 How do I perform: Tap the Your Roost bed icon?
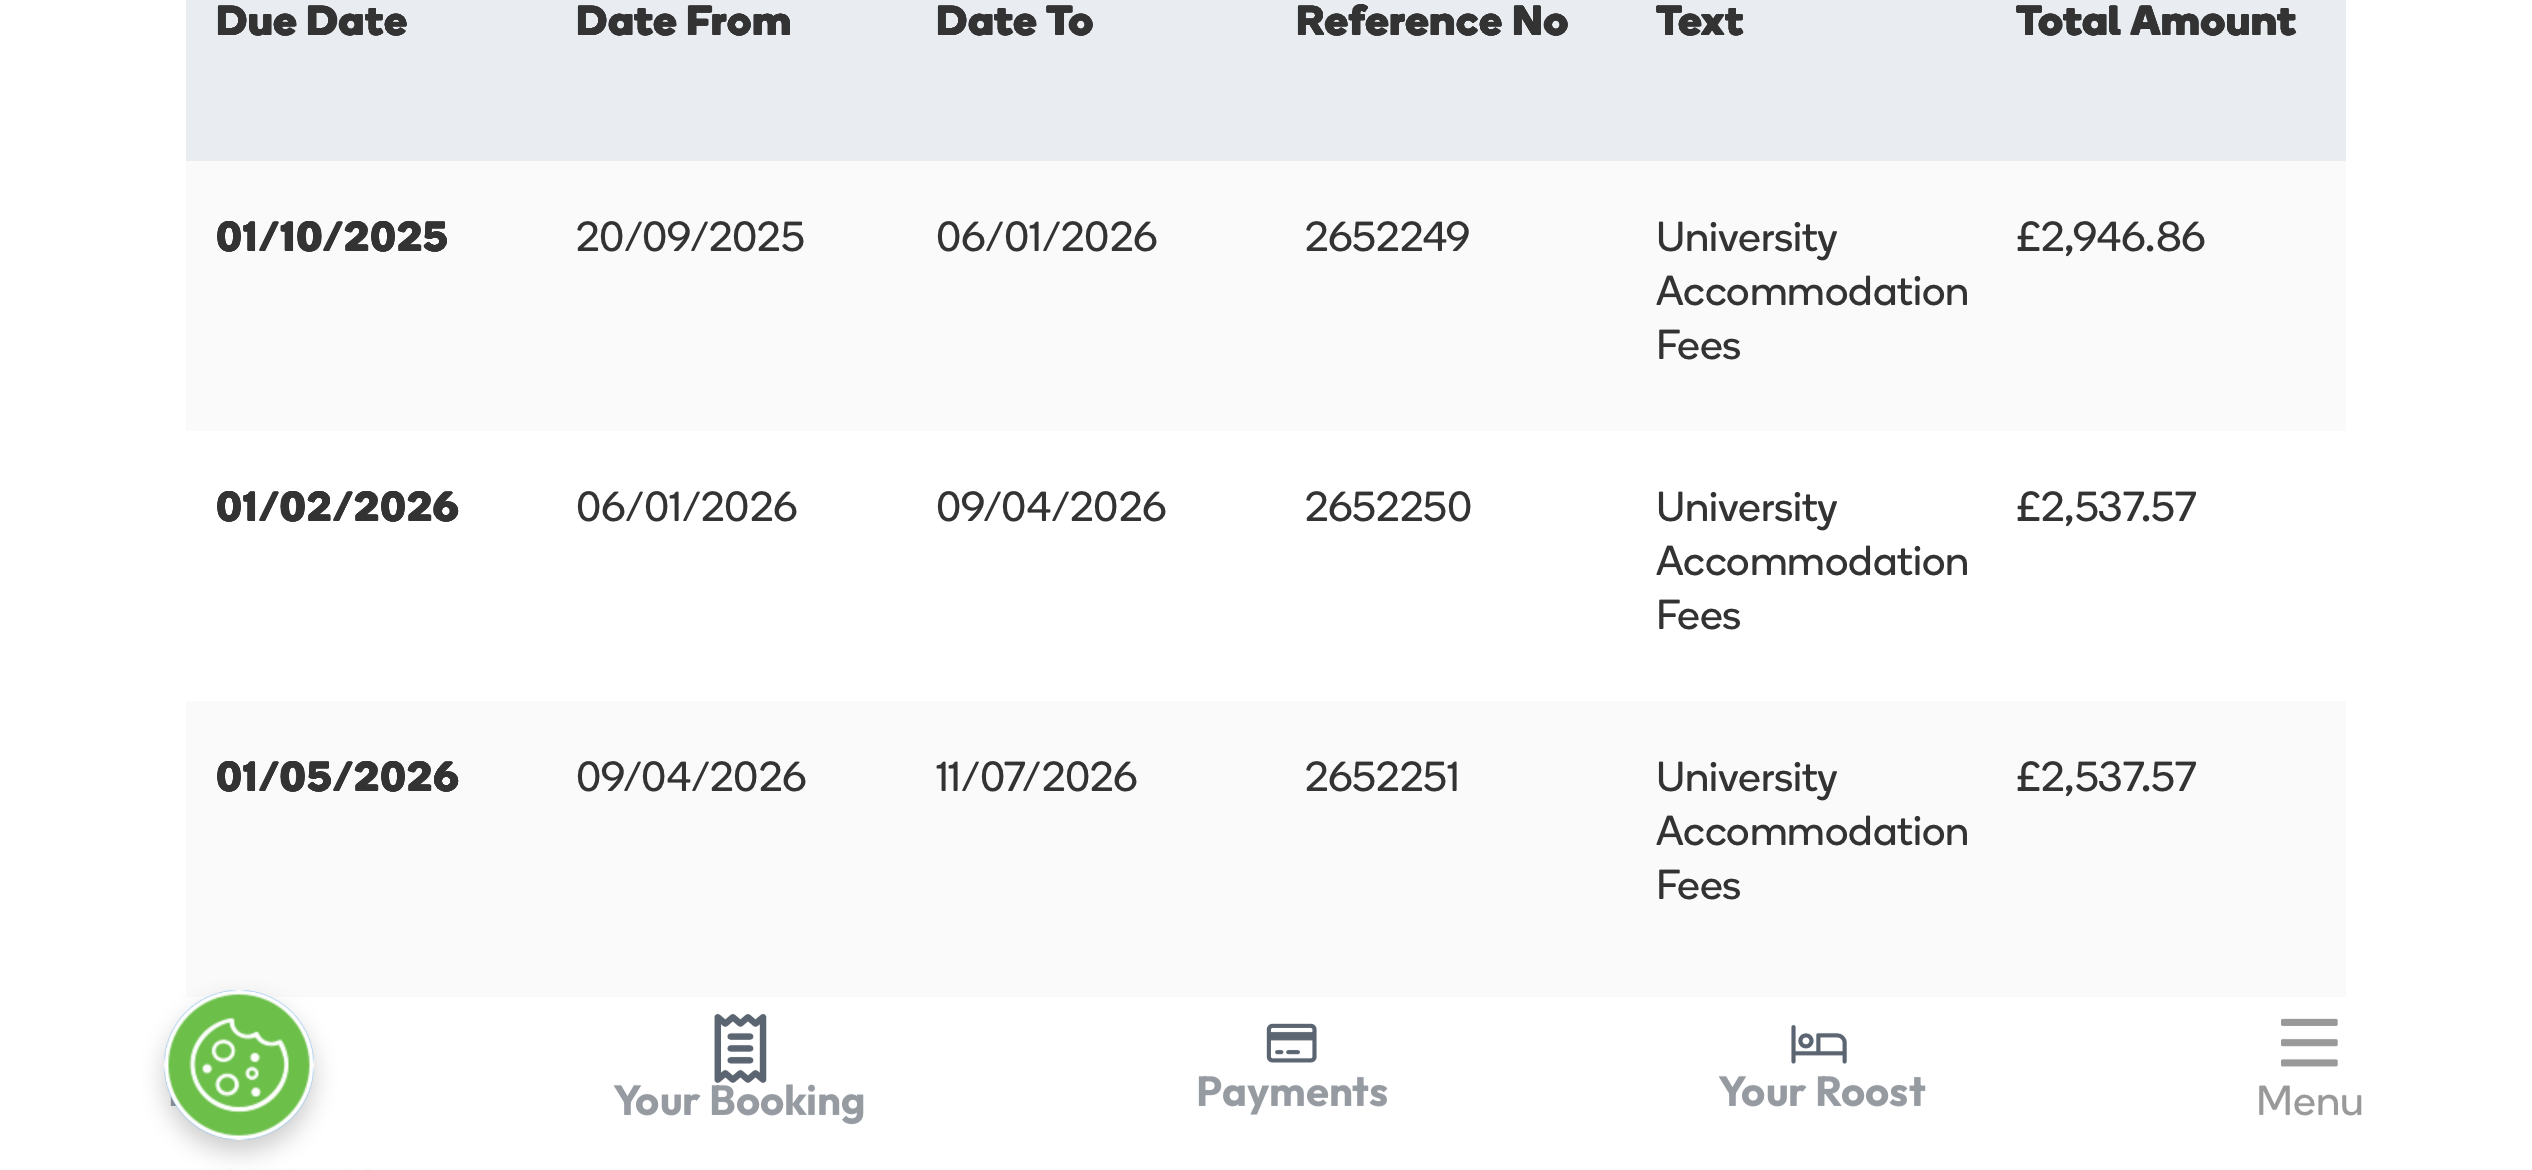tap(1818, 1044)
